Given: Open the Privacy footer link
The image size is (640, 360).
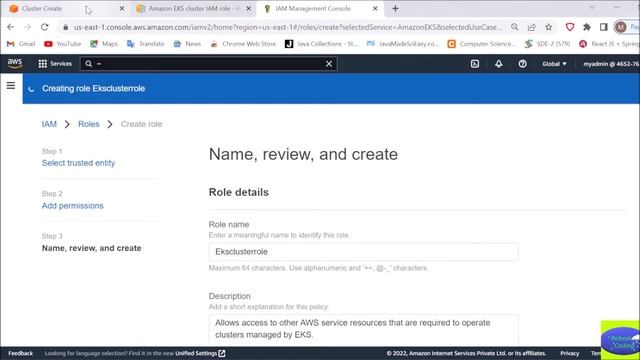Looking at the screenshot, I should pos(569,353).
